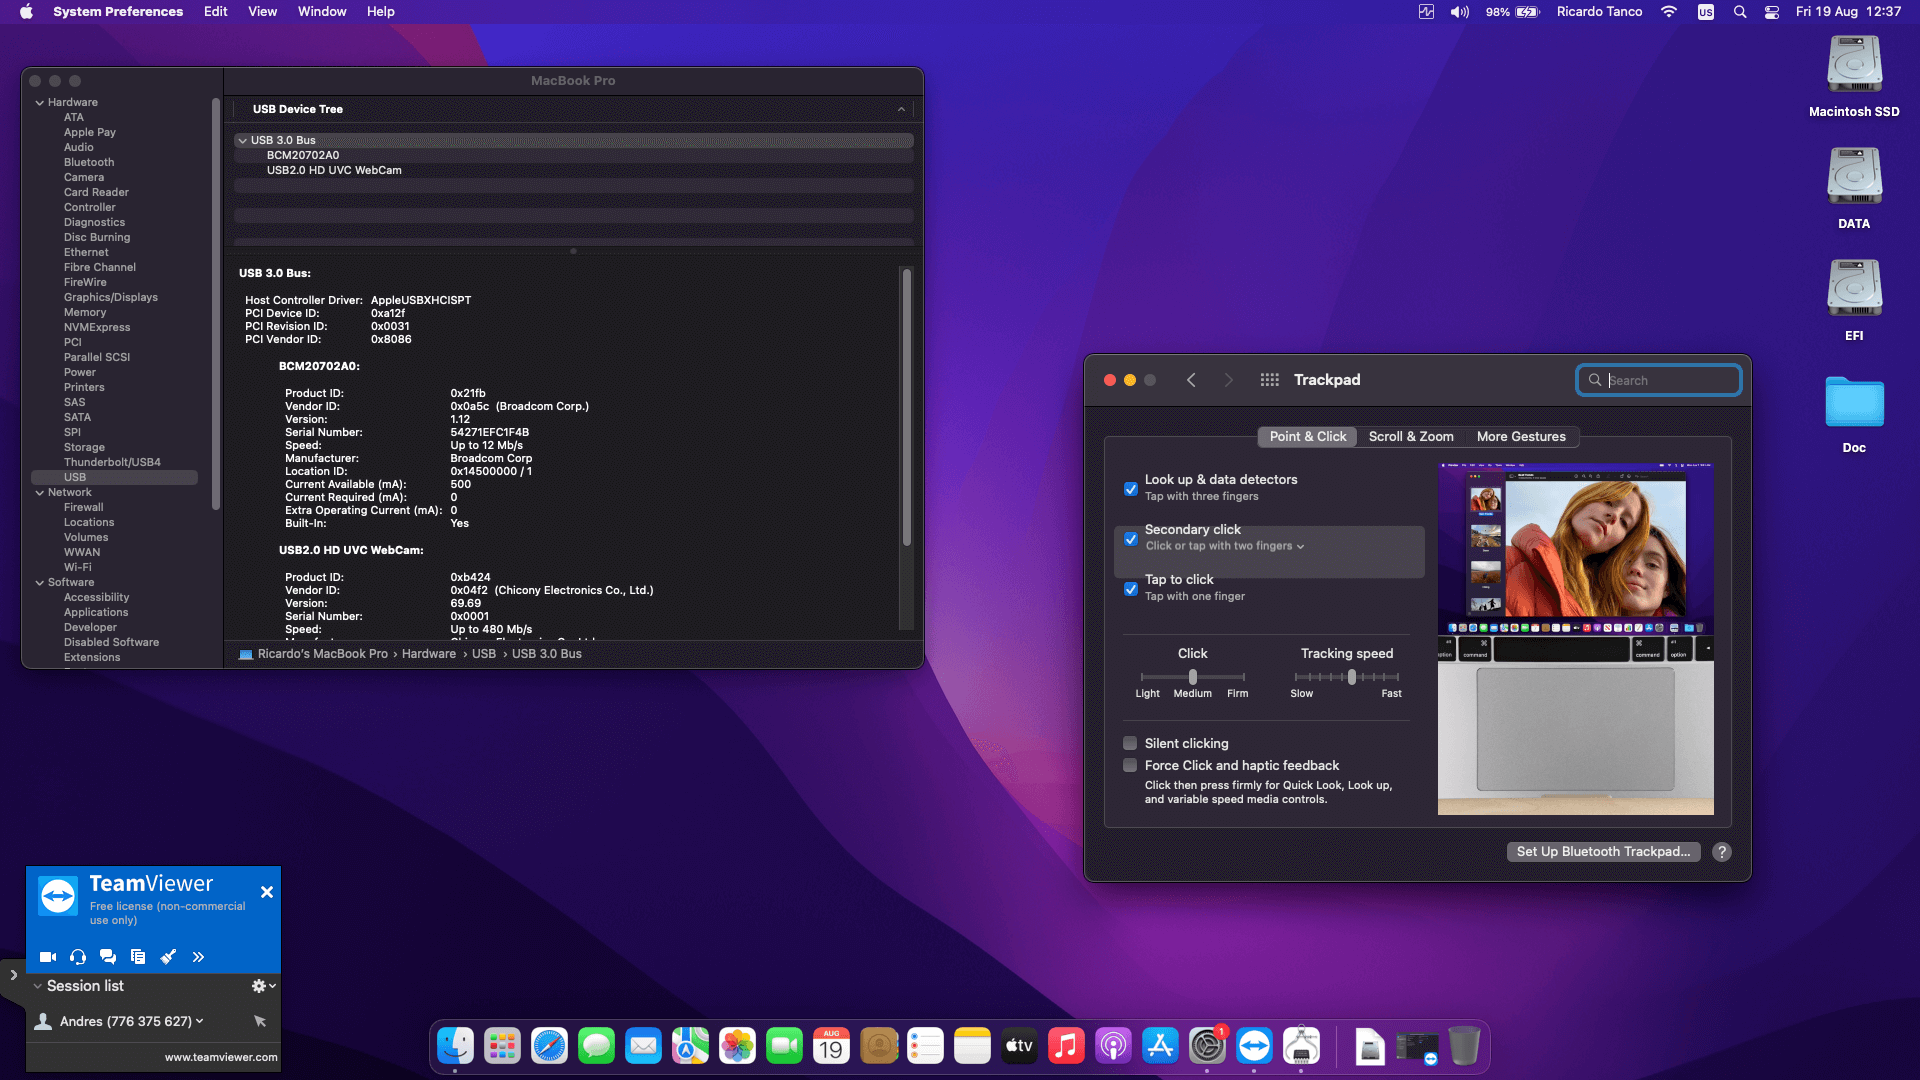Screen dimensions: 1920x1080
Task: Open TeamViewer voice over IP headset icon
Action: 77,957
